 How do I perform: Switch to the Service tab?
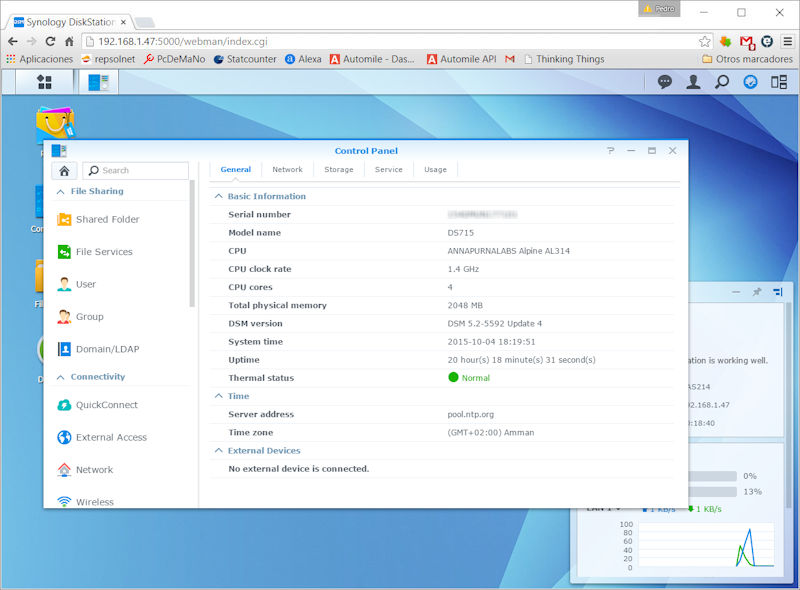point(389,169)
